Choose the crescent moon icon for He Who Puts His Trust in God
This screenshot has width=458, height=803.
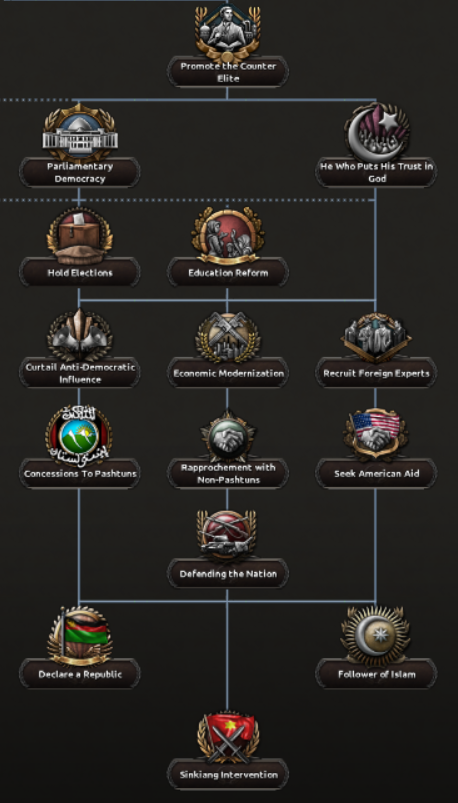377,133
